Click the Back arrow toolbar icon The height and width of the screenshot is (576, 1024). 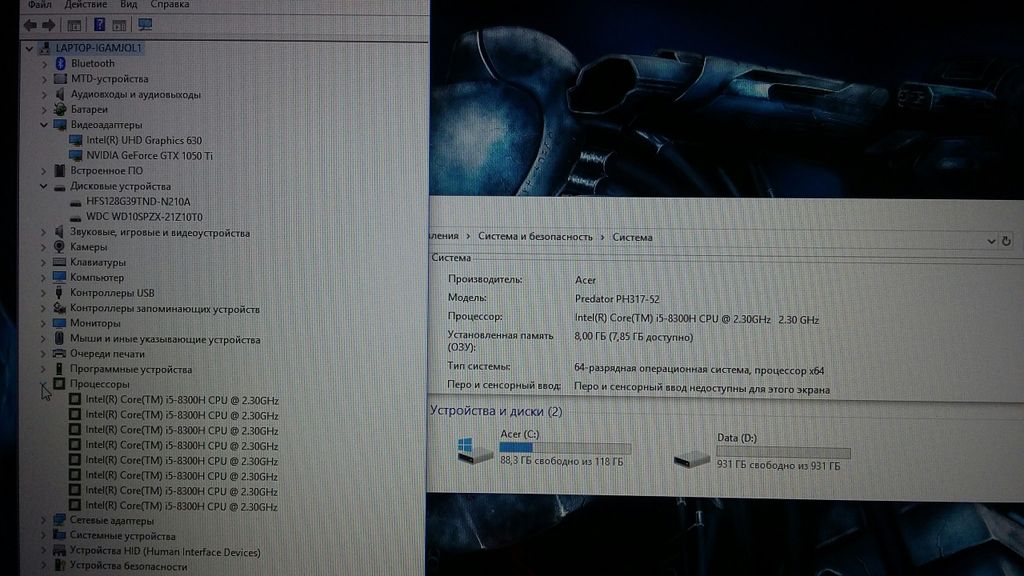click(30, 25)
